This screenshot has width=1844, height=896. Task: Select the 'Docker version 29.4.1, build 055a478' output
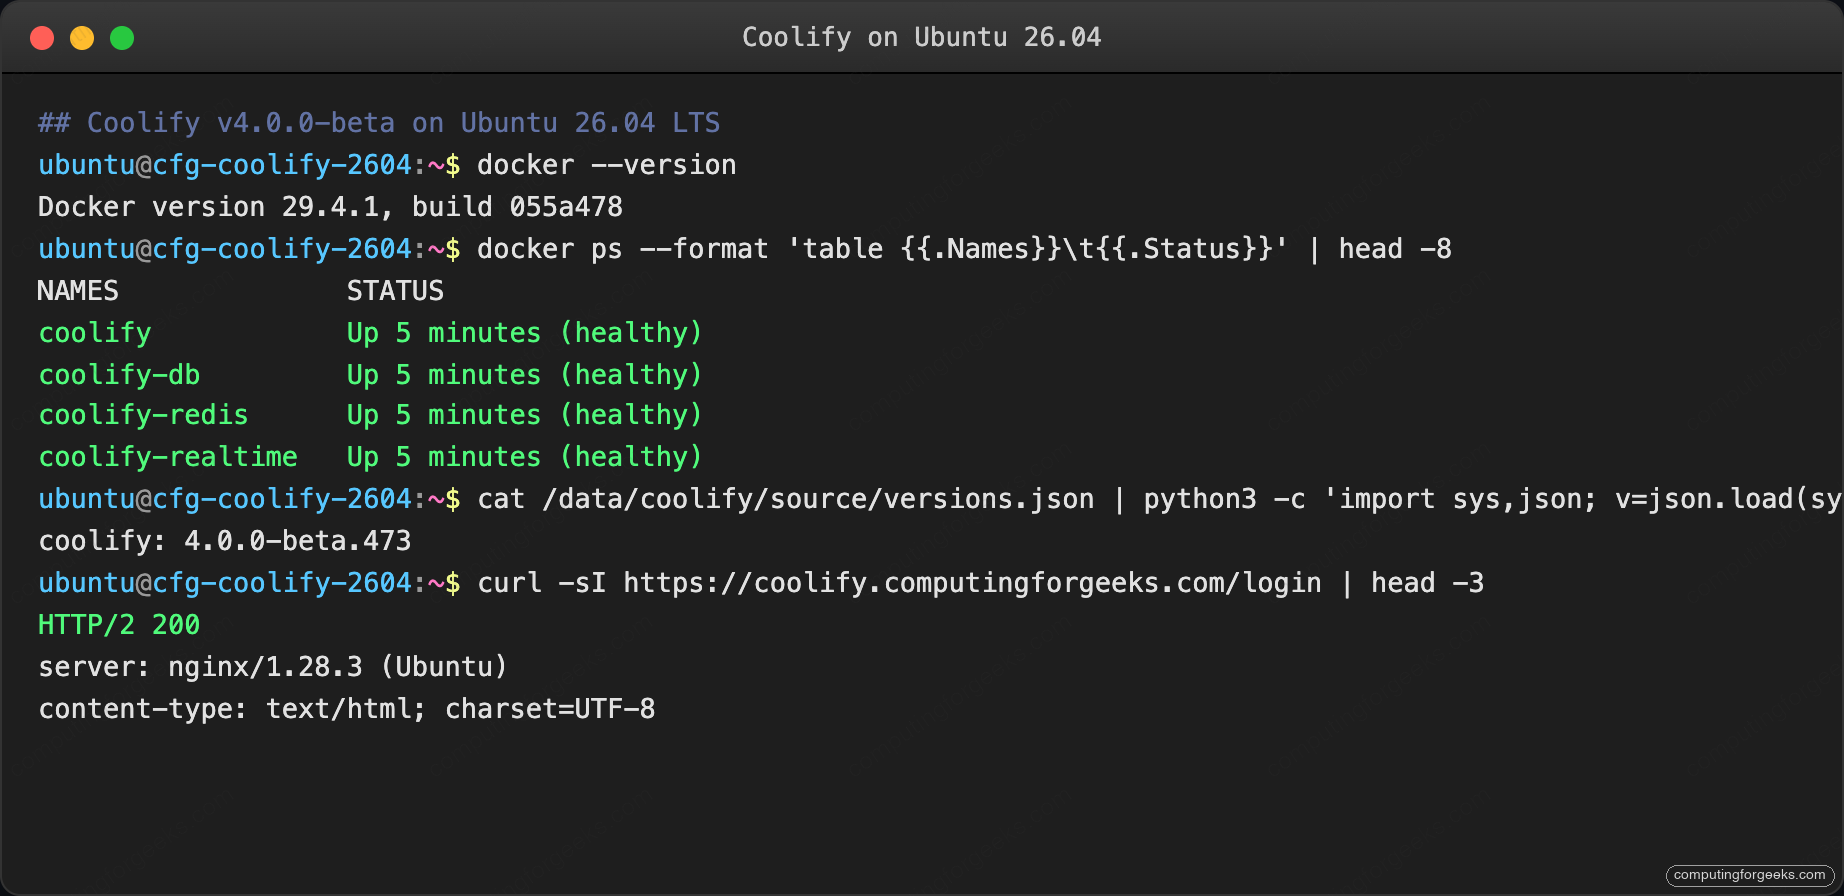[x=330, y=207]
